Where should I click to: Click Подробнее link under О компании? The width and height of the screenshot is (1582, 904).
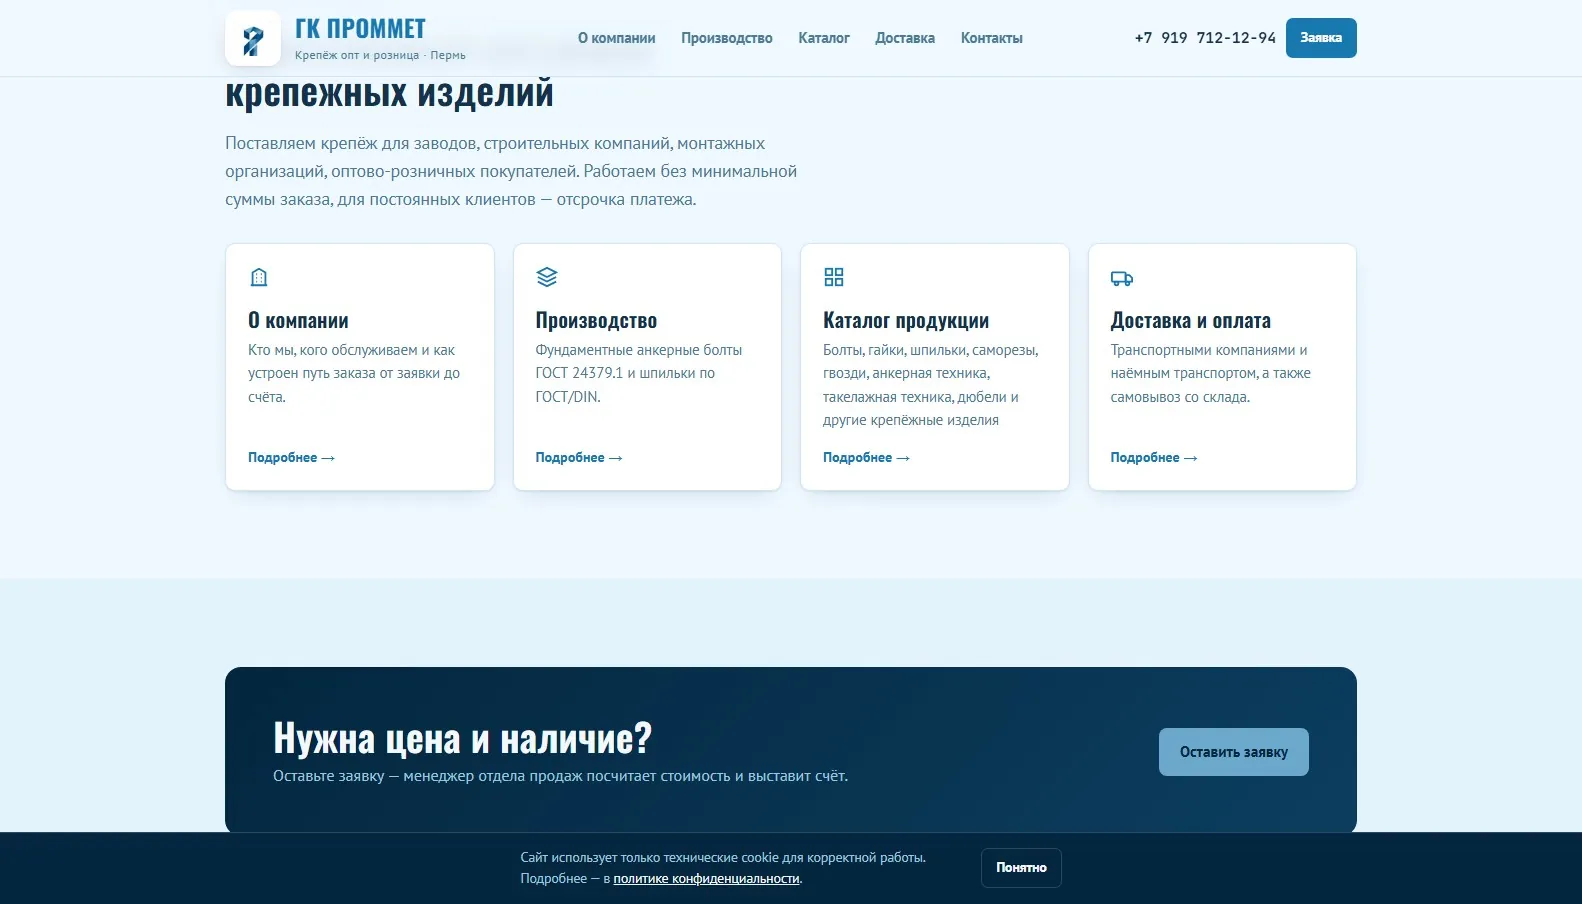click(291, 457)
